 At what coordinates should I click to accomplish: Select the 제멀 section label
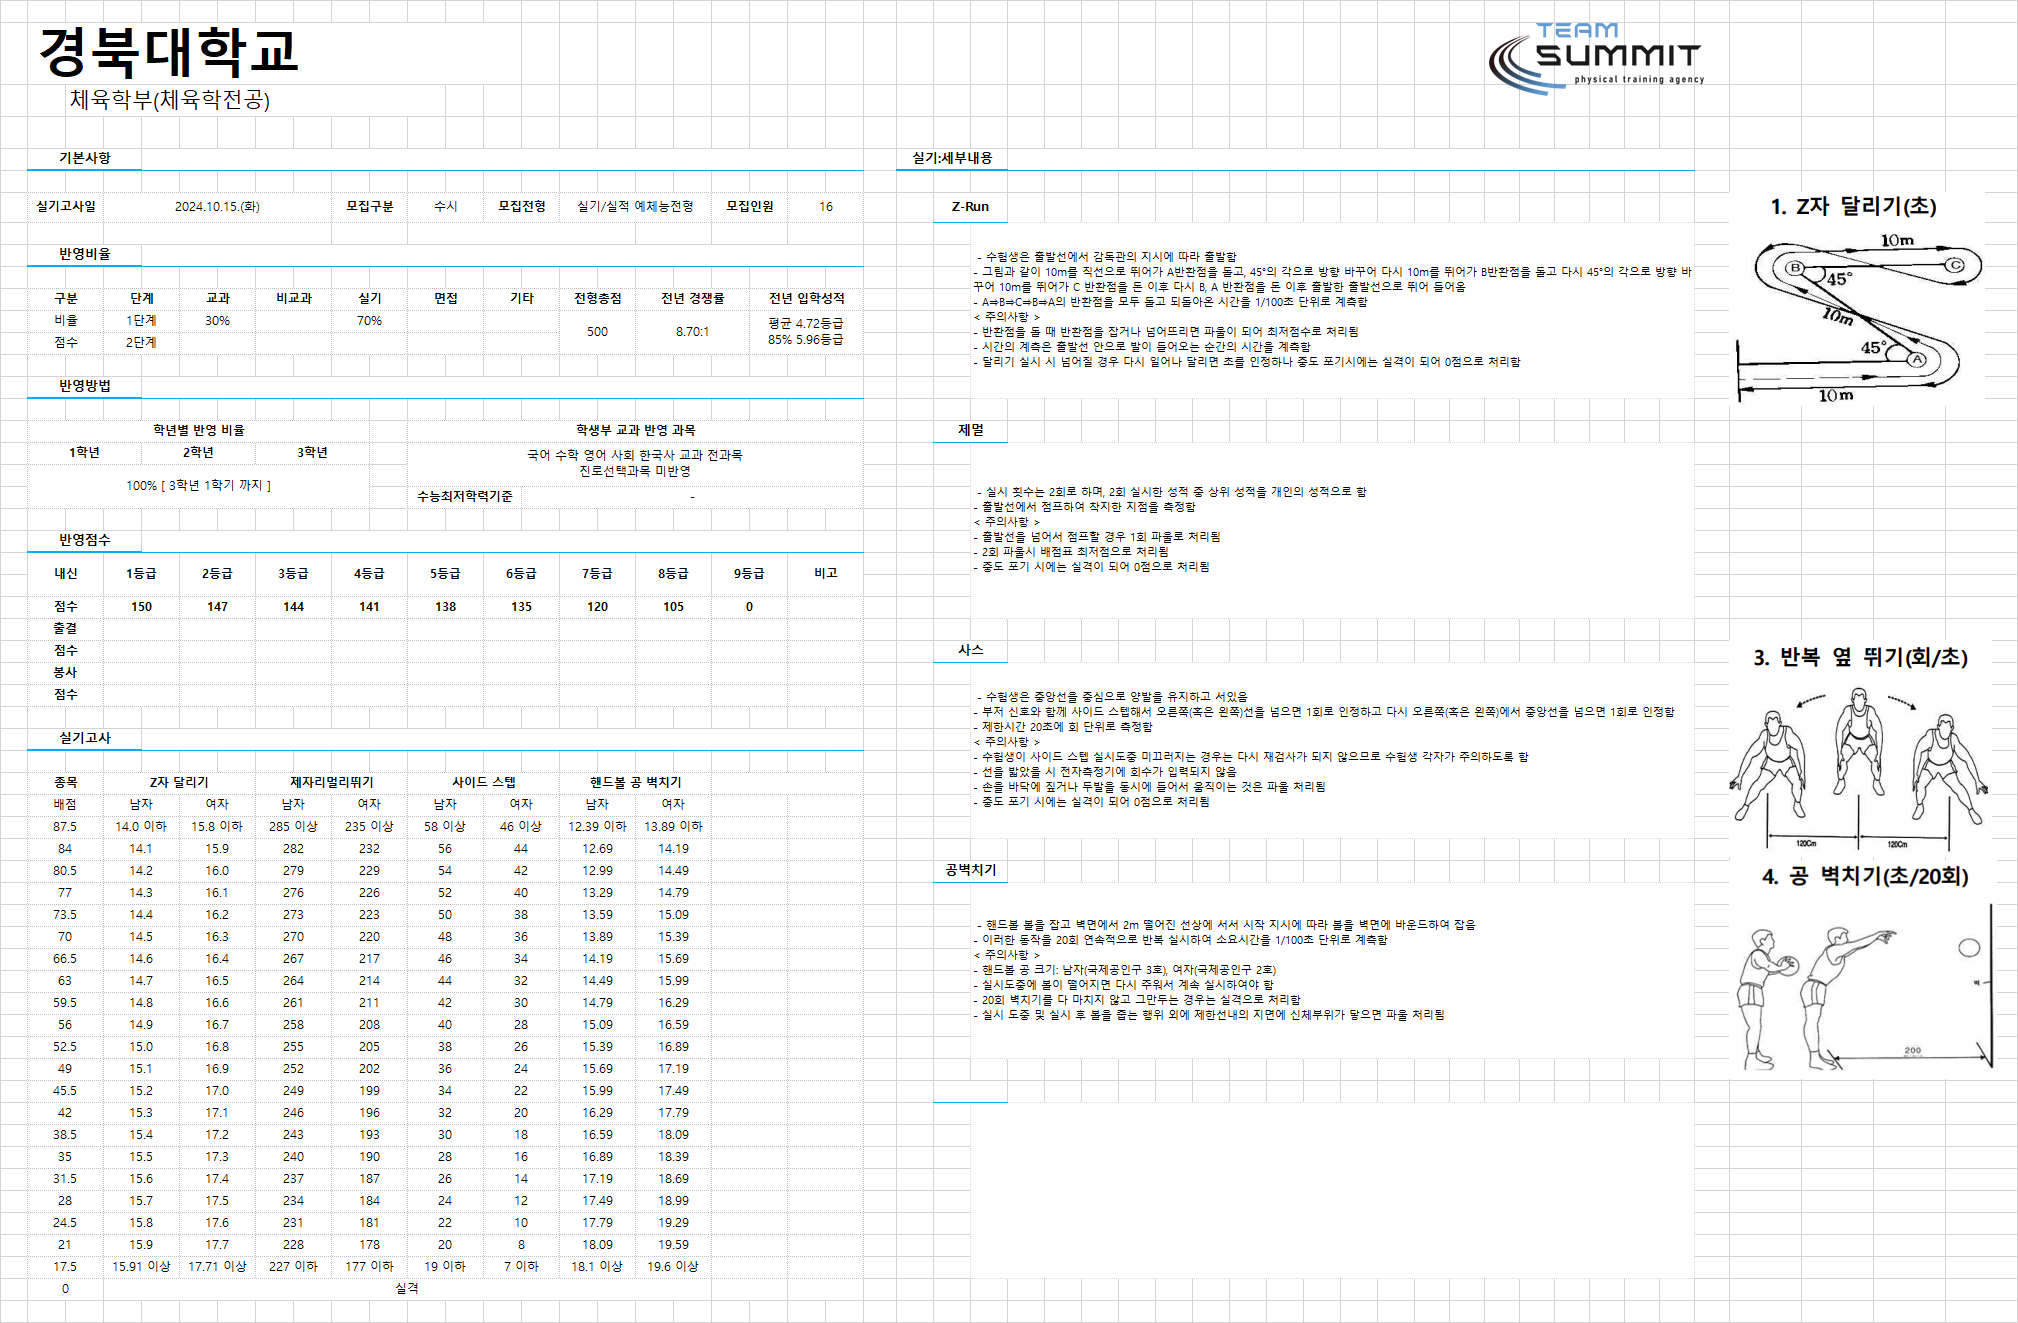pos(971,430)
